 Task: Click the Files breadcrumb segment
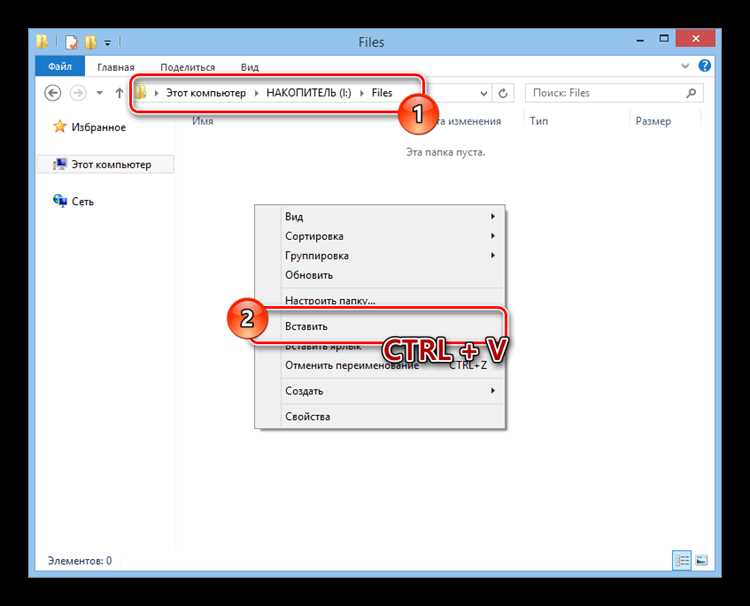(x=382, y=93)
